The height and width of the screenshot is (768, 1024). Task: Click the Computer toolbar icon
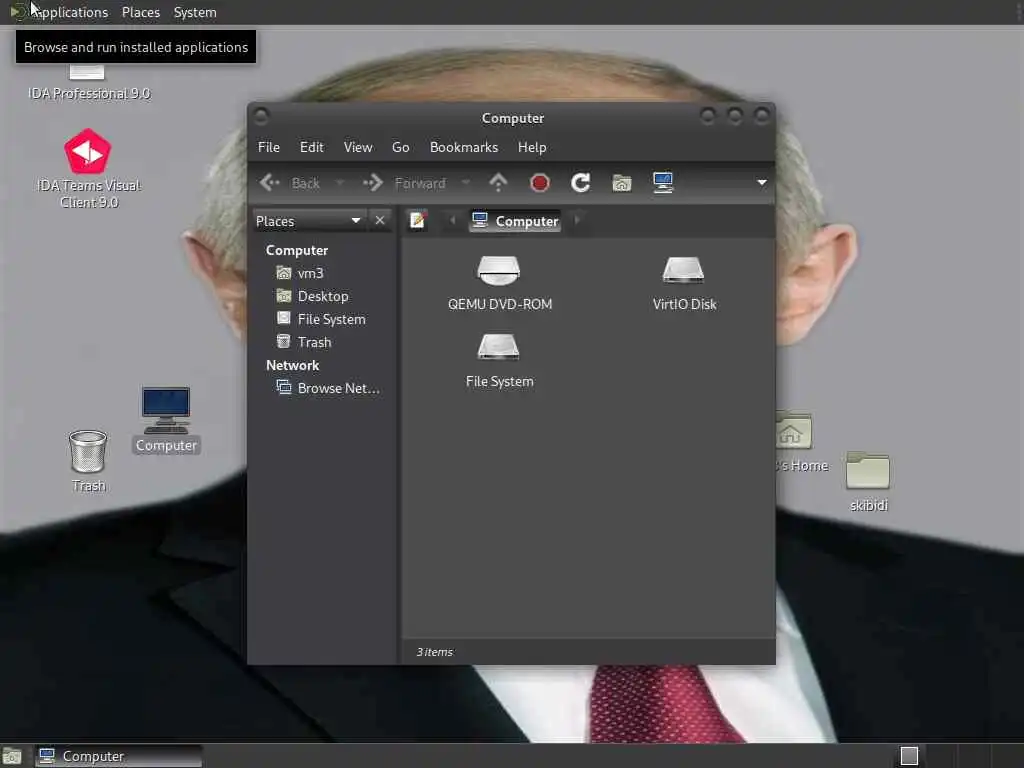(663, 183)
